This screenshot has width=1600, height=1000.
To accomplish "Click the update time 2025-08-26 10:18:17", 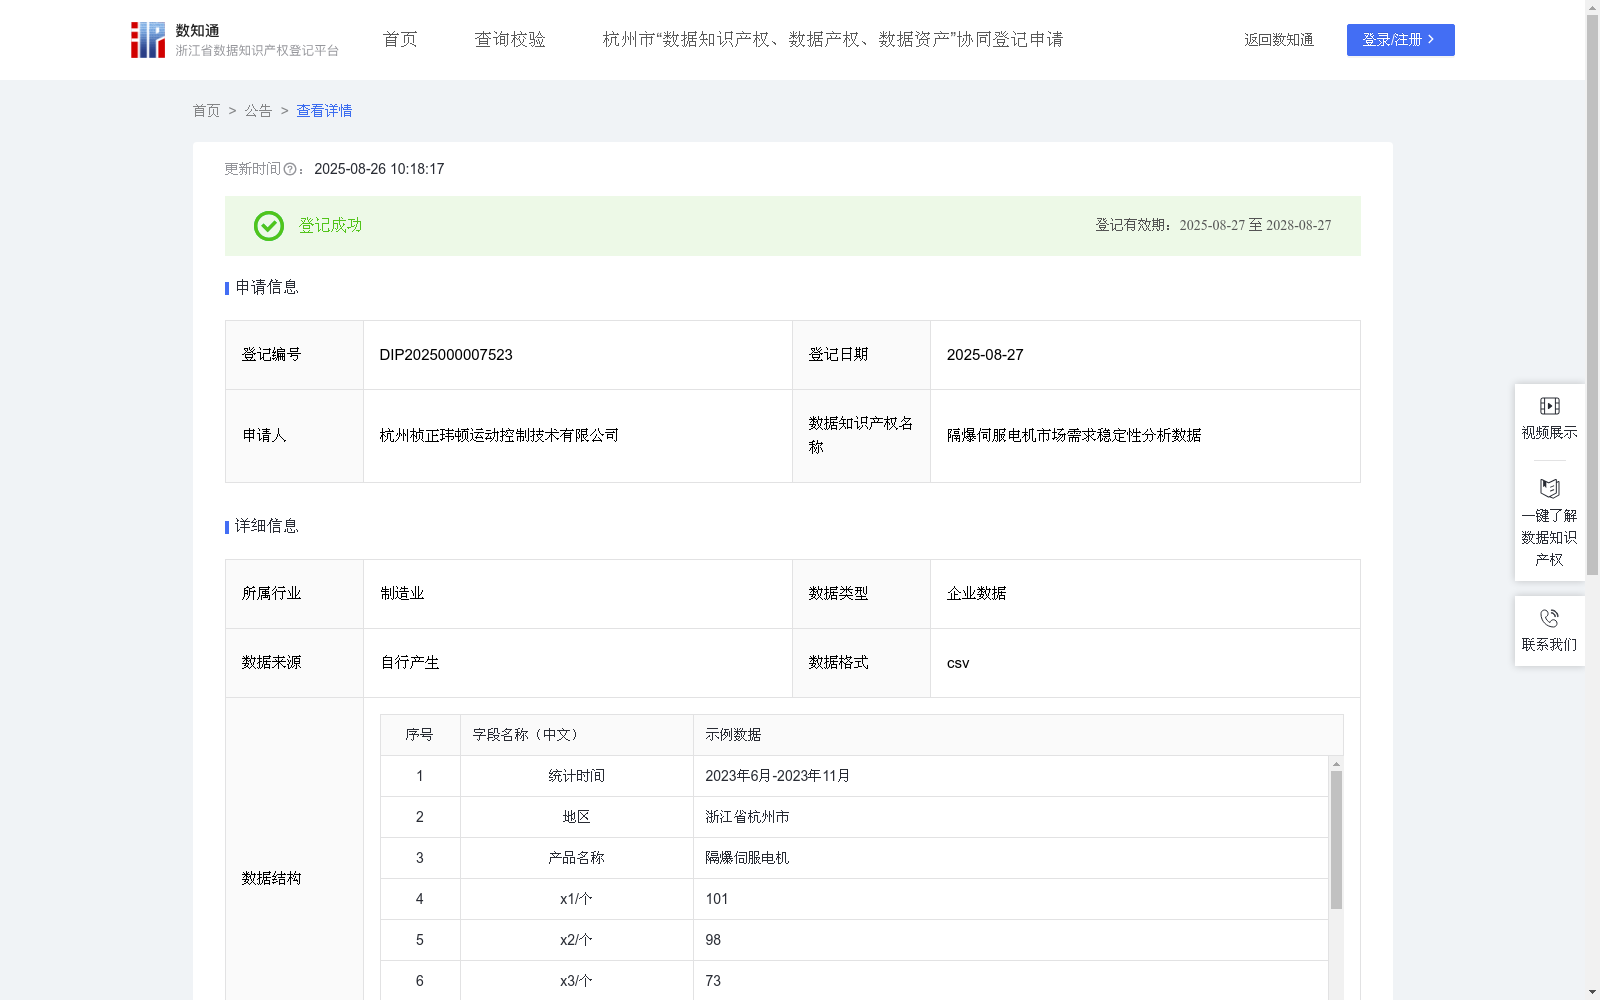I will [x=379, y=170].
